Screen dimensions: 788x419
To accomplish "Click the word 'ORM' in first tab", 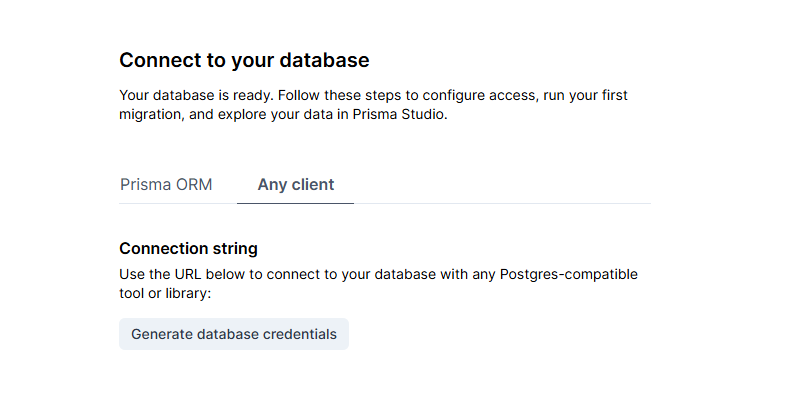I will pyautogui.click(x=194, y=185).
